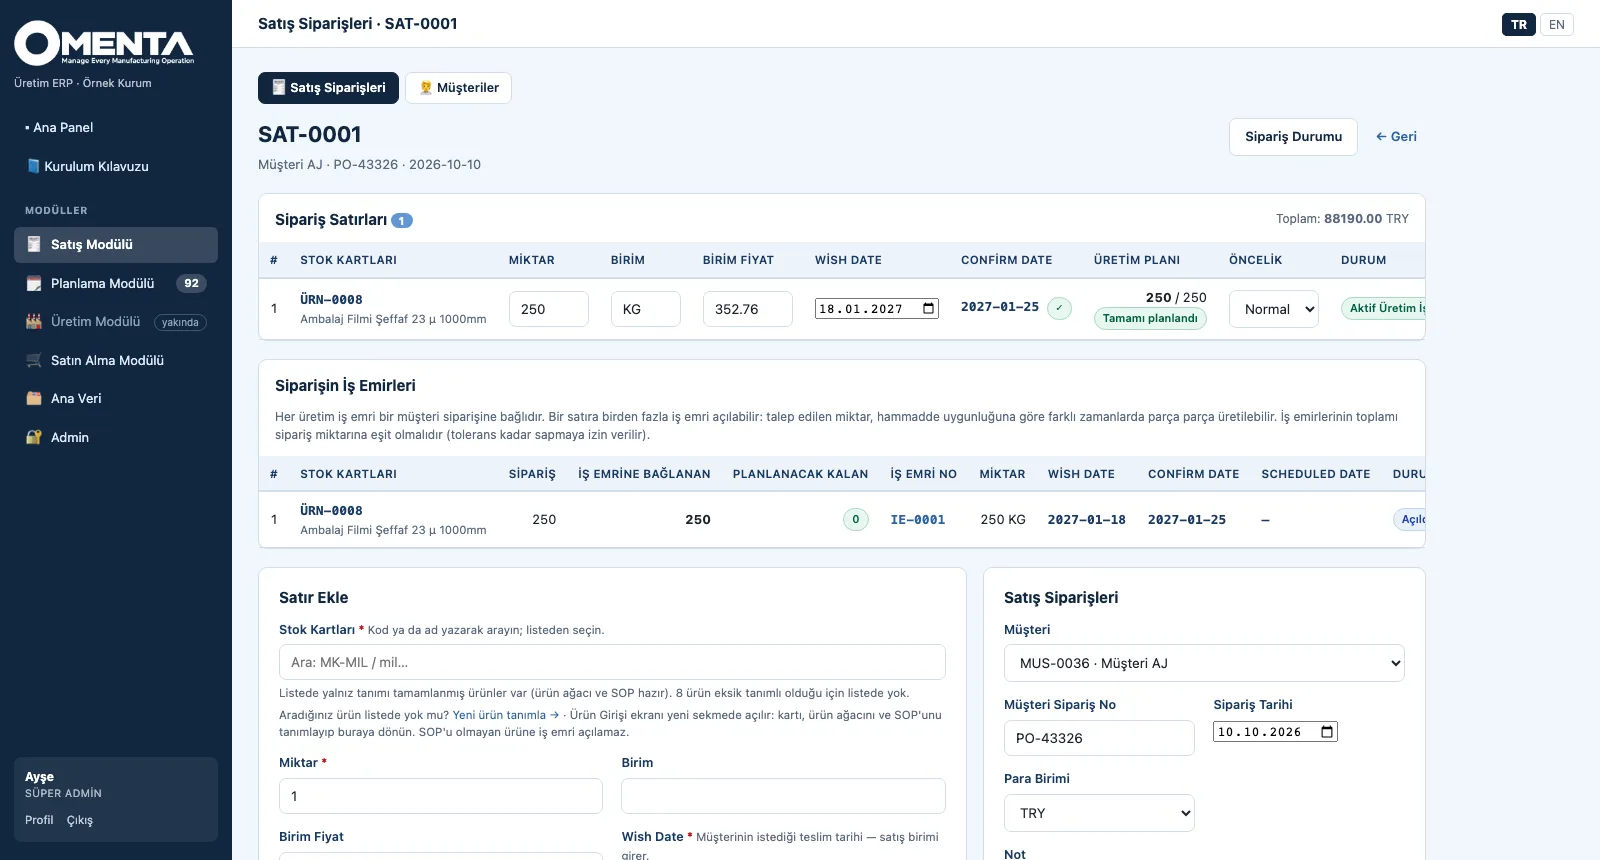
Task: Click the Ana Veri folder icon
Action: [34, 398]
